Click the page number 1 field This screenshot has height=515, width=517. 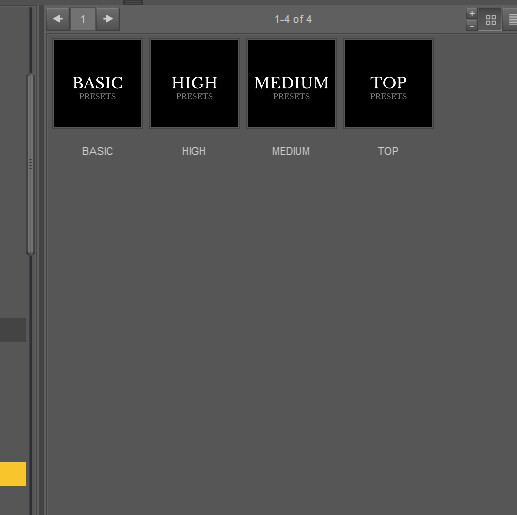point(83,19)
